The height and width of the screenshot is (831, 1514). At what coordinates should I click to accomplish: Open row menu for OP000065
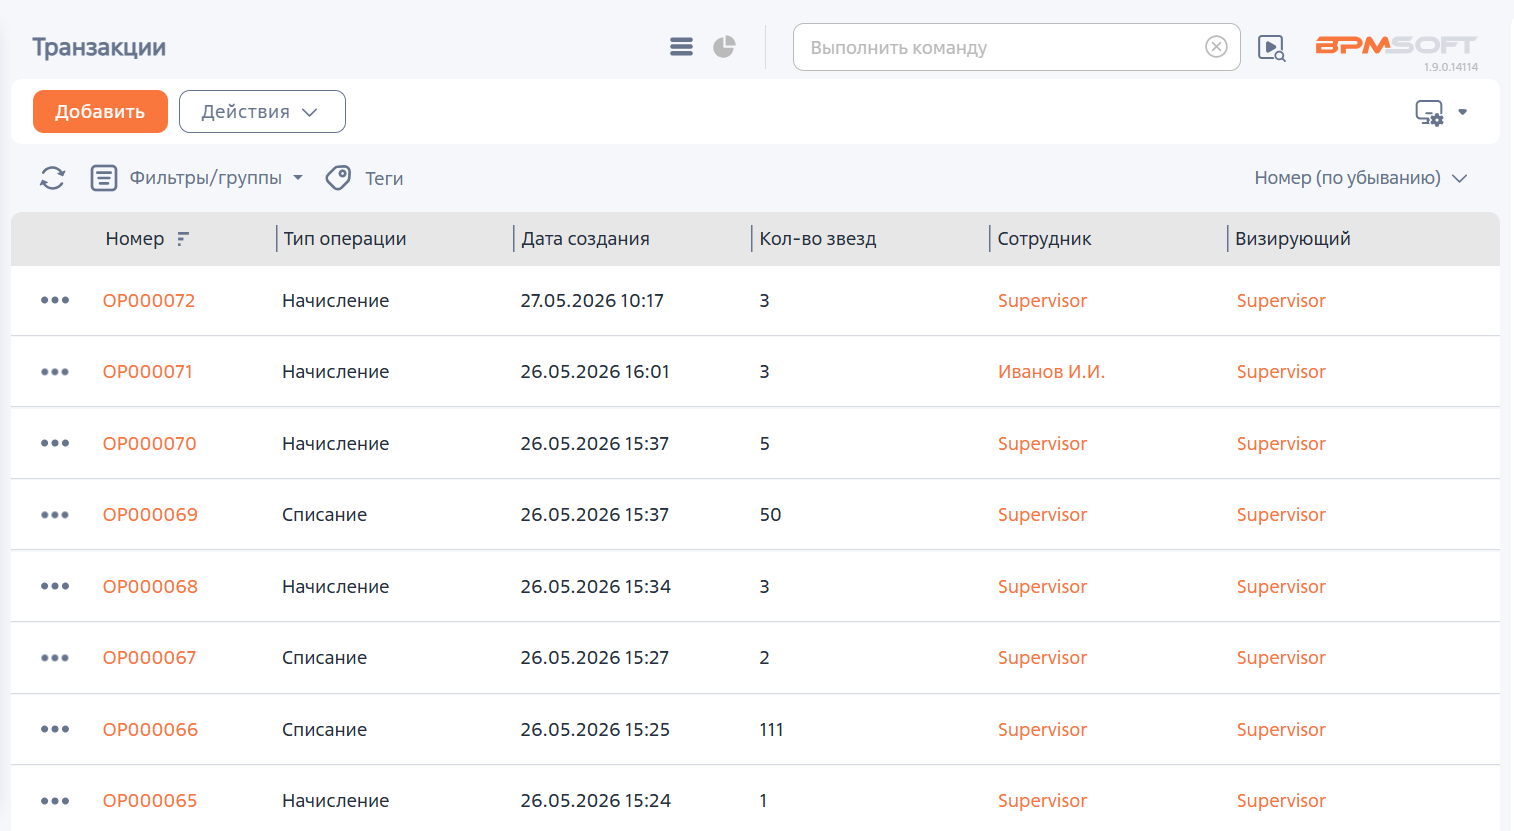click(55, 801)
